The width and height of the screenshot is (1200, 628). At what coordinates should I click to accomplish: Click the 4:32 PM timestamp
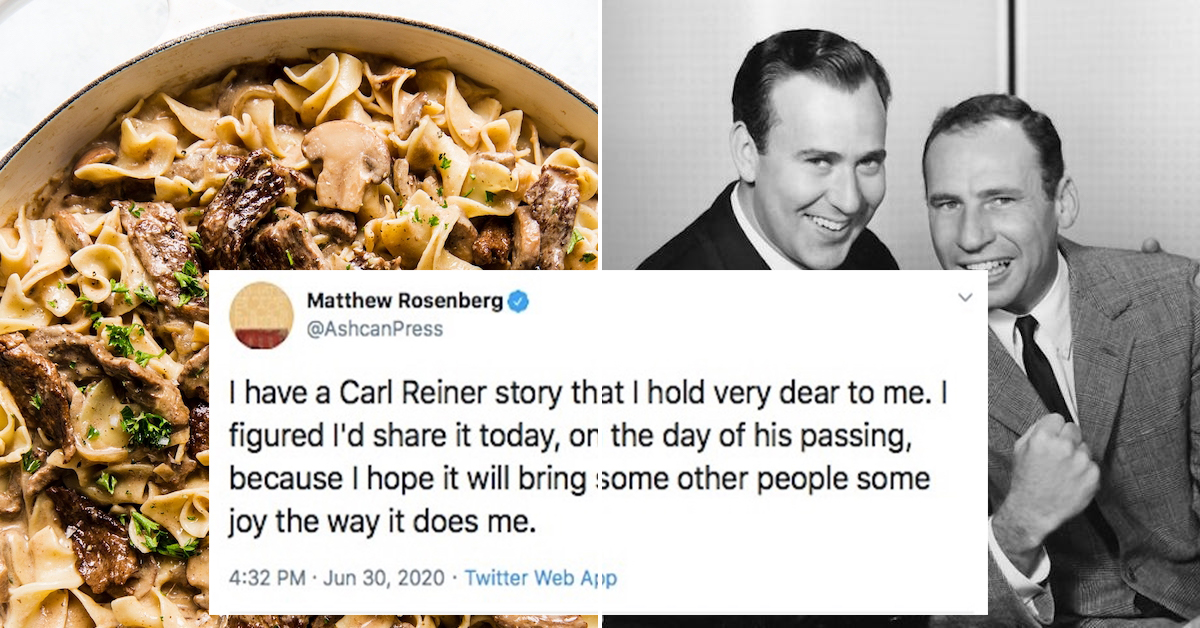click(x=264, y=578)
